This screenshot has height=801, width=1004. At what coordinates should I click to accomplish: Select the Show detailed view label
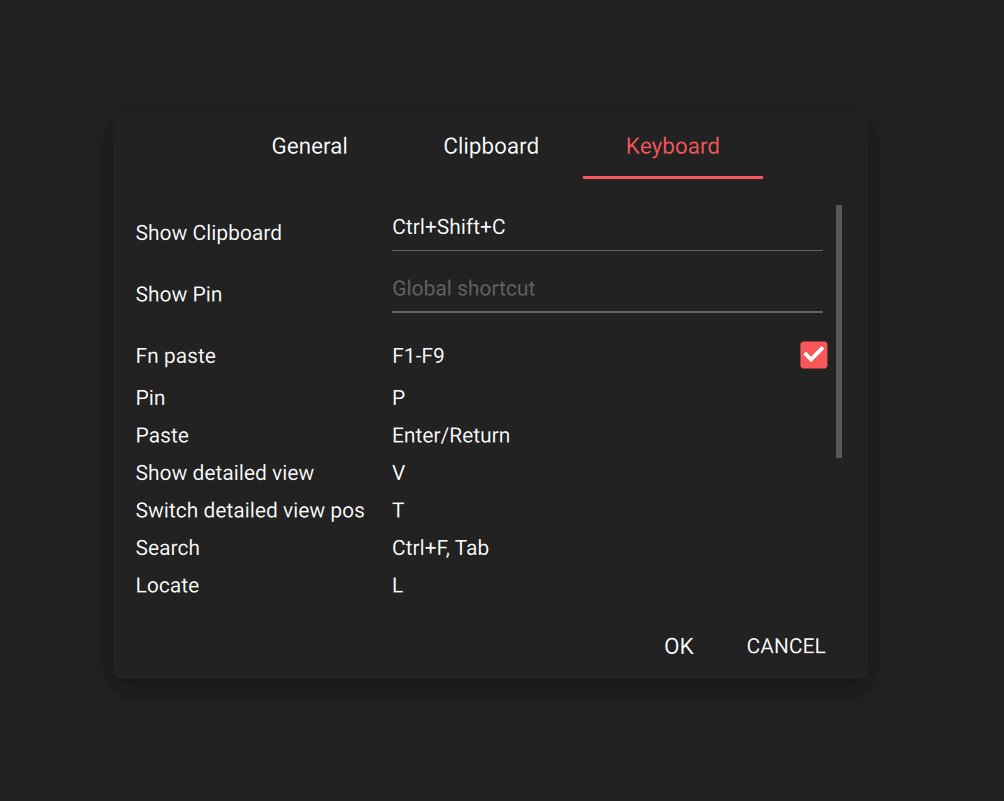[x=225, y=473]
